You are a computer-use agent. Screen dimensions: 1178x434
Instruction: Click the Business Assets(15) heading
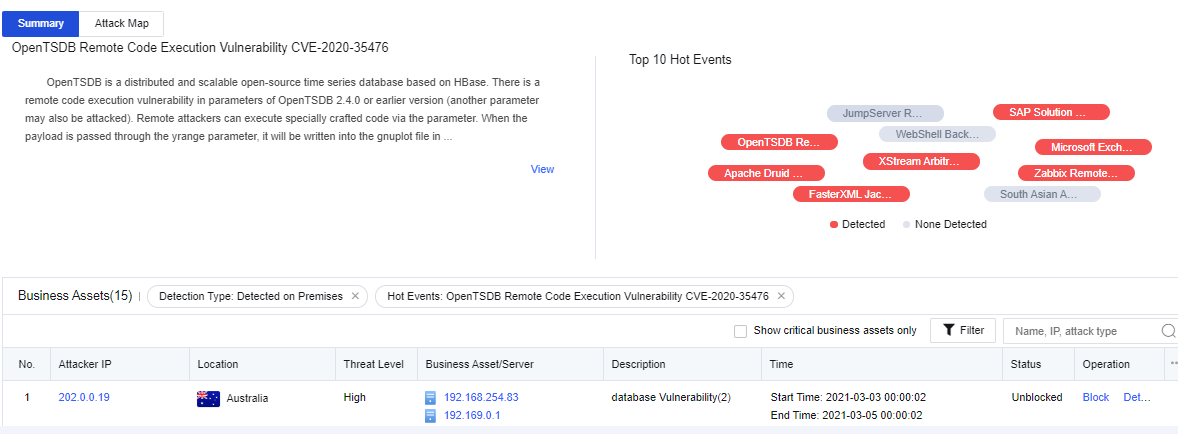[x=75, y=296]
